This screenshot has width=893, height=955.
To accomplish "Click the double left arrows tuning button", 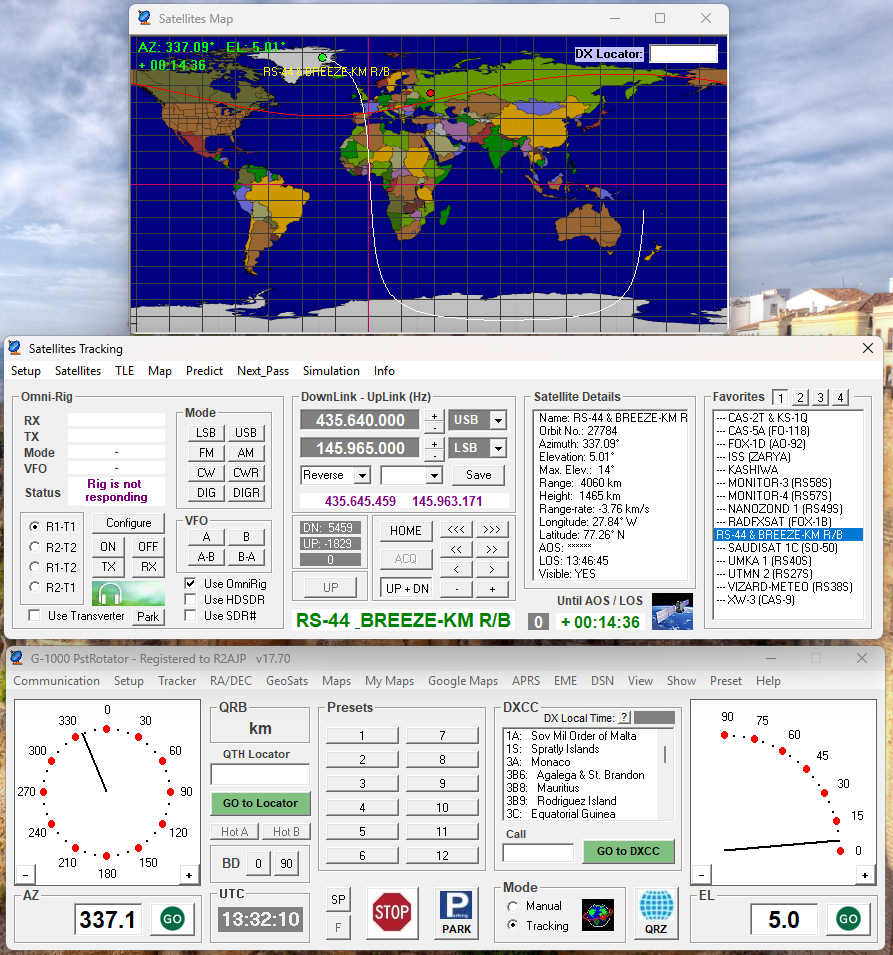I will (x=456, y=549).
